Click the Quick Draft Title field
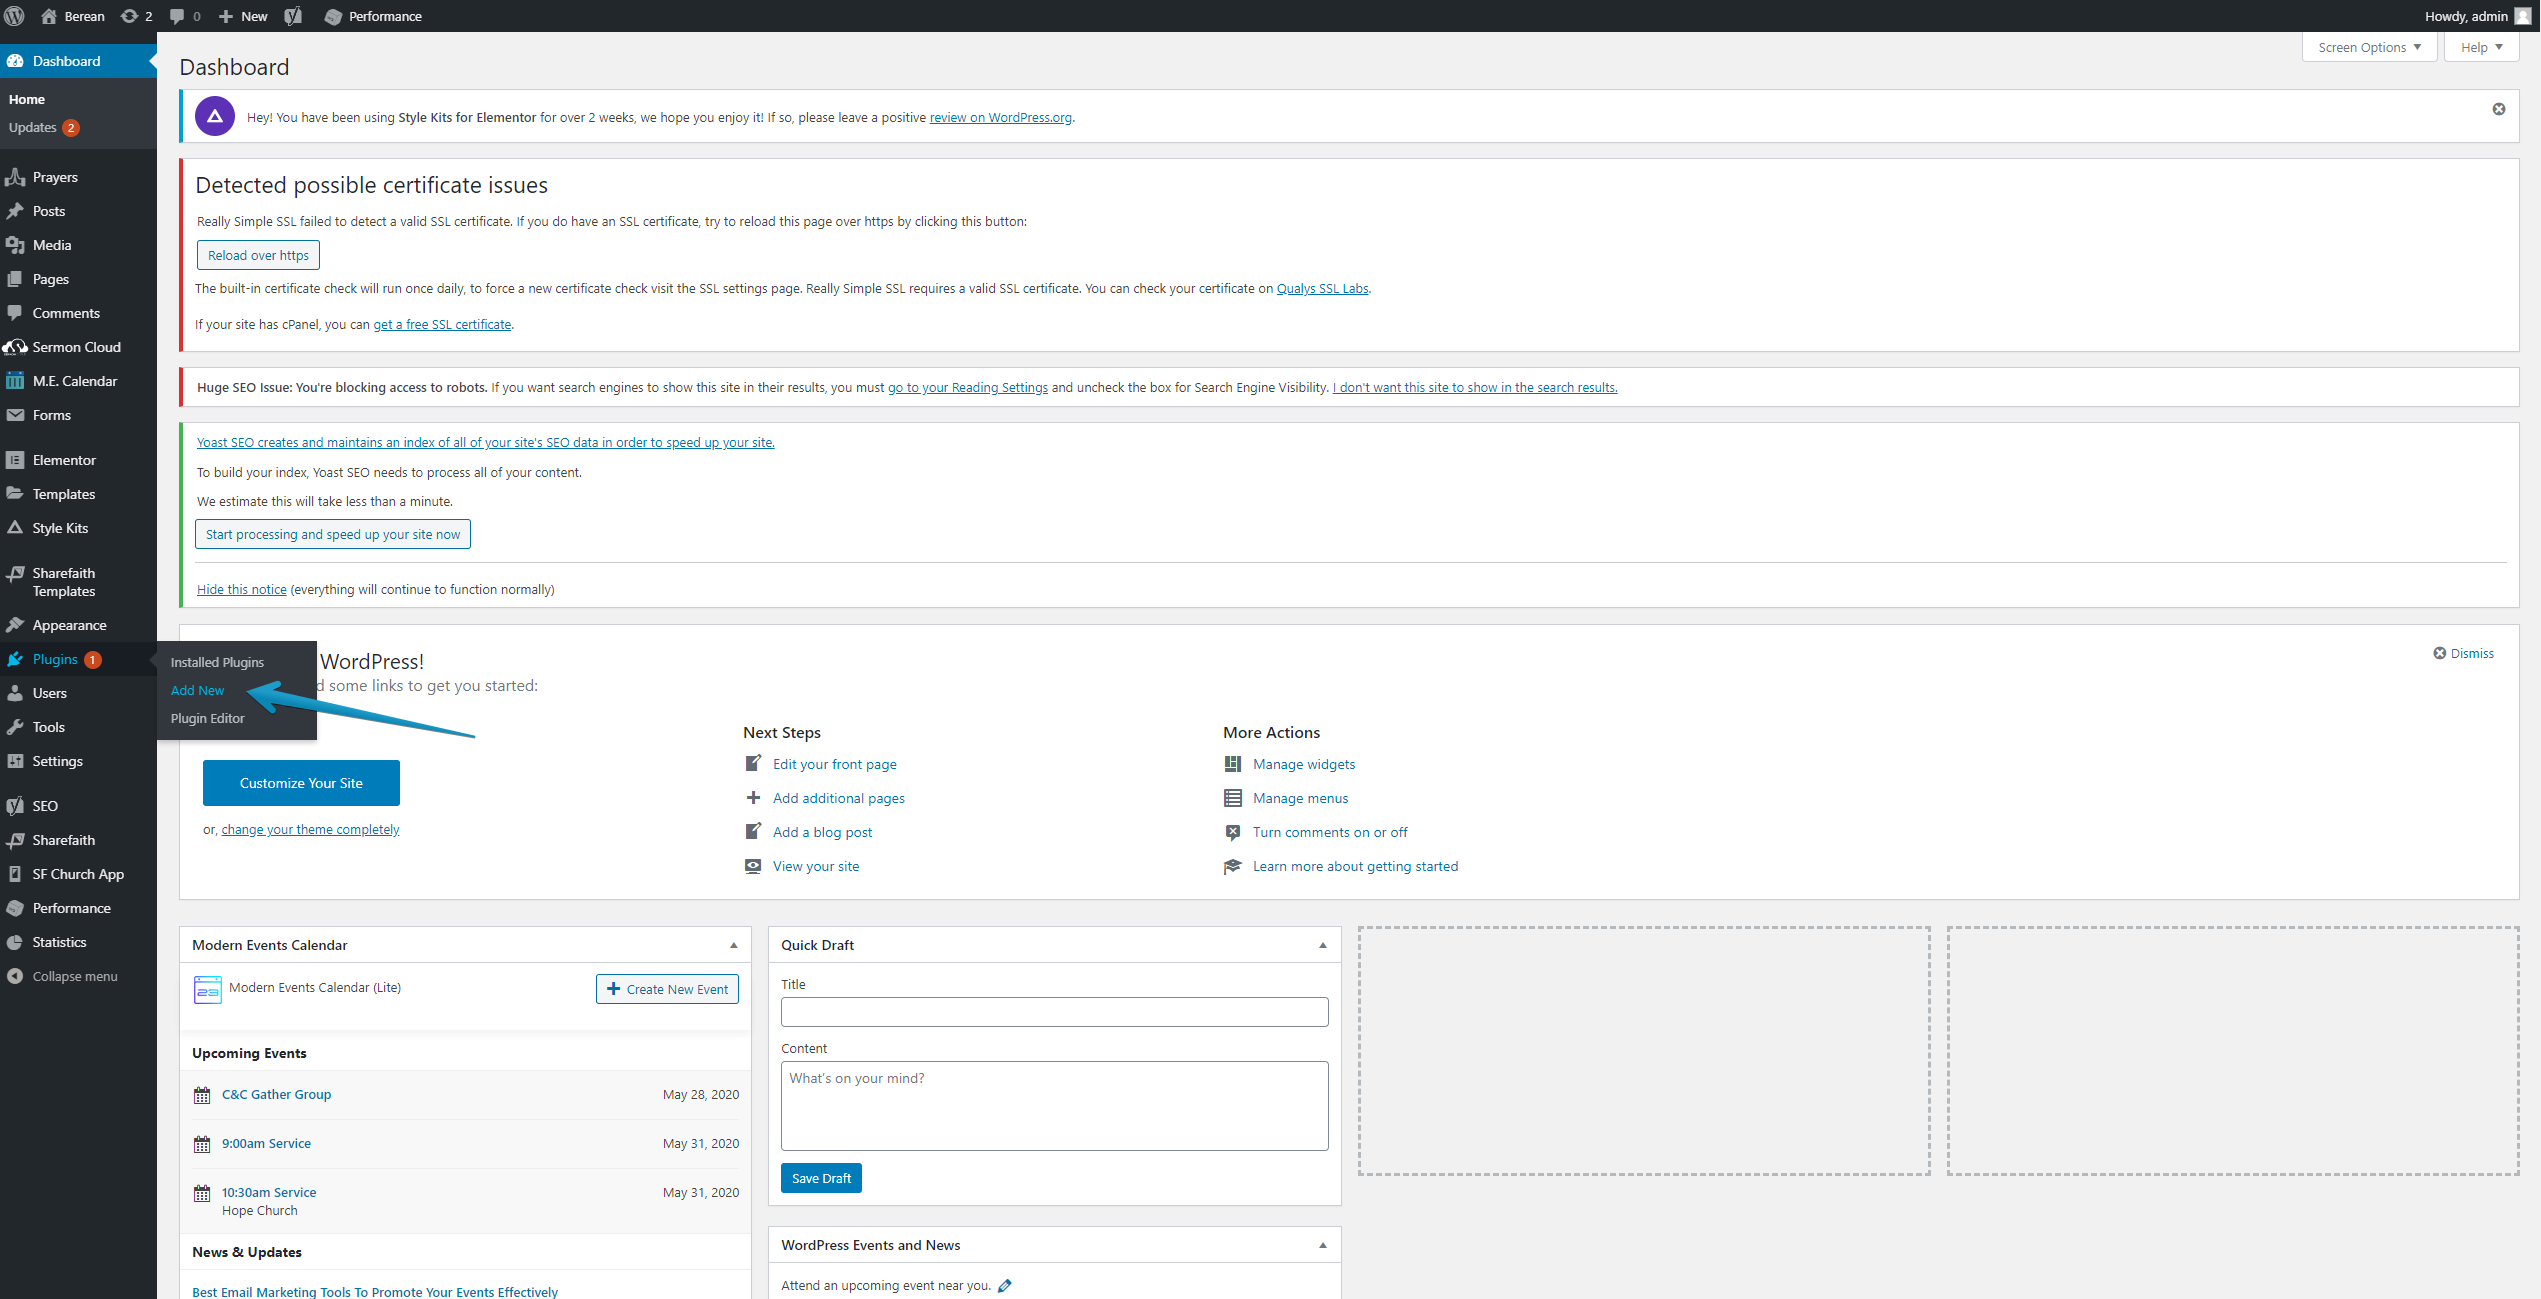Screen dimensions: 2541x1299 pos(1054,1012)
